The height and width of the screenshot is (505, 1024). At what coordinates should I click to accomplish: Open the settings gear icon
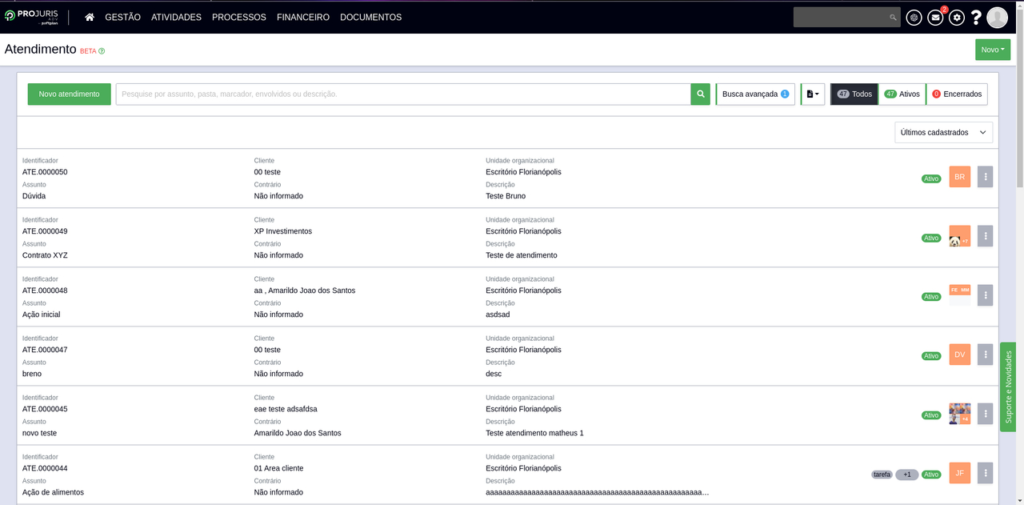coord(956,17)
